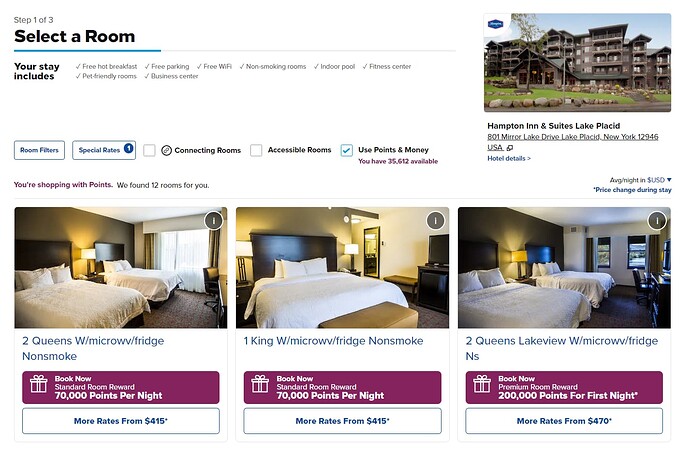Image resolution: width=690 pixels, height=449 pixels.
Task: Book 1 King room for 70,000 points
Action: (342, 387)
